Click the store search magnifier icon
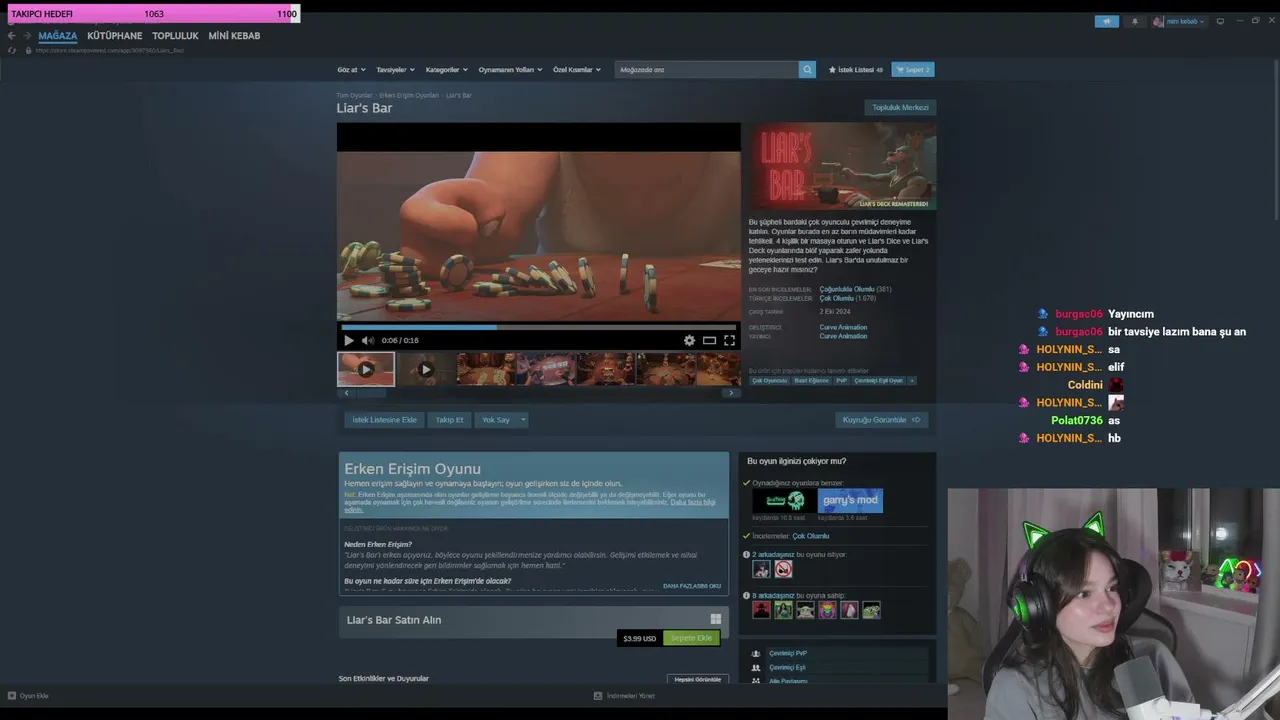1280x720 pixels. (x=807, y=70)
